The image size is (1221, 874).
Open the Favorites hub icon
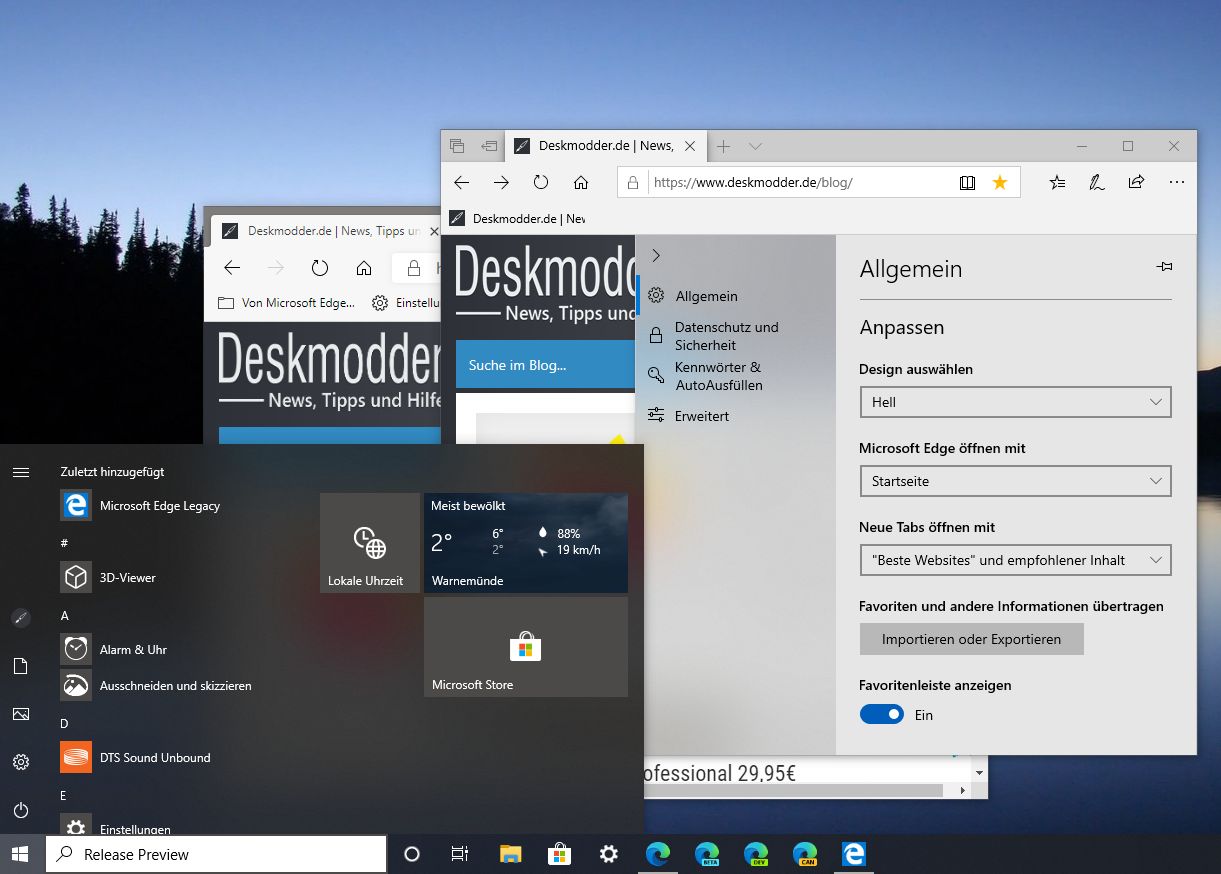pyautogui.click(x=1057, y=182)
